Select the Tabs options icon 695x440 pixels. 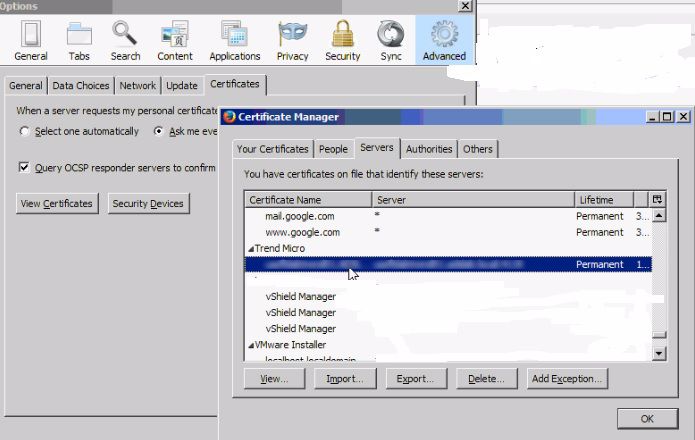(x=79, y=35)
